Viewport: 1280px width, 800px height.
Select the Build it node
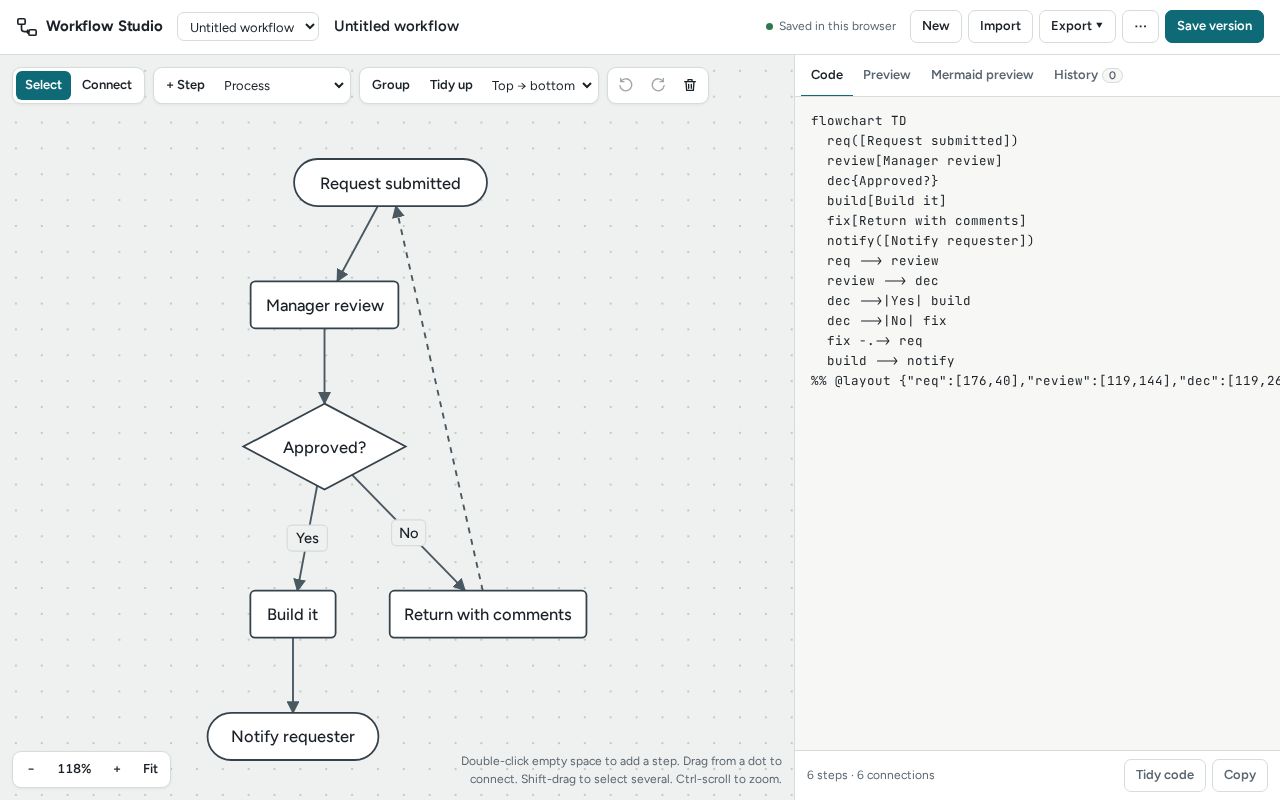pyautogui.click(x=293, y=614)
